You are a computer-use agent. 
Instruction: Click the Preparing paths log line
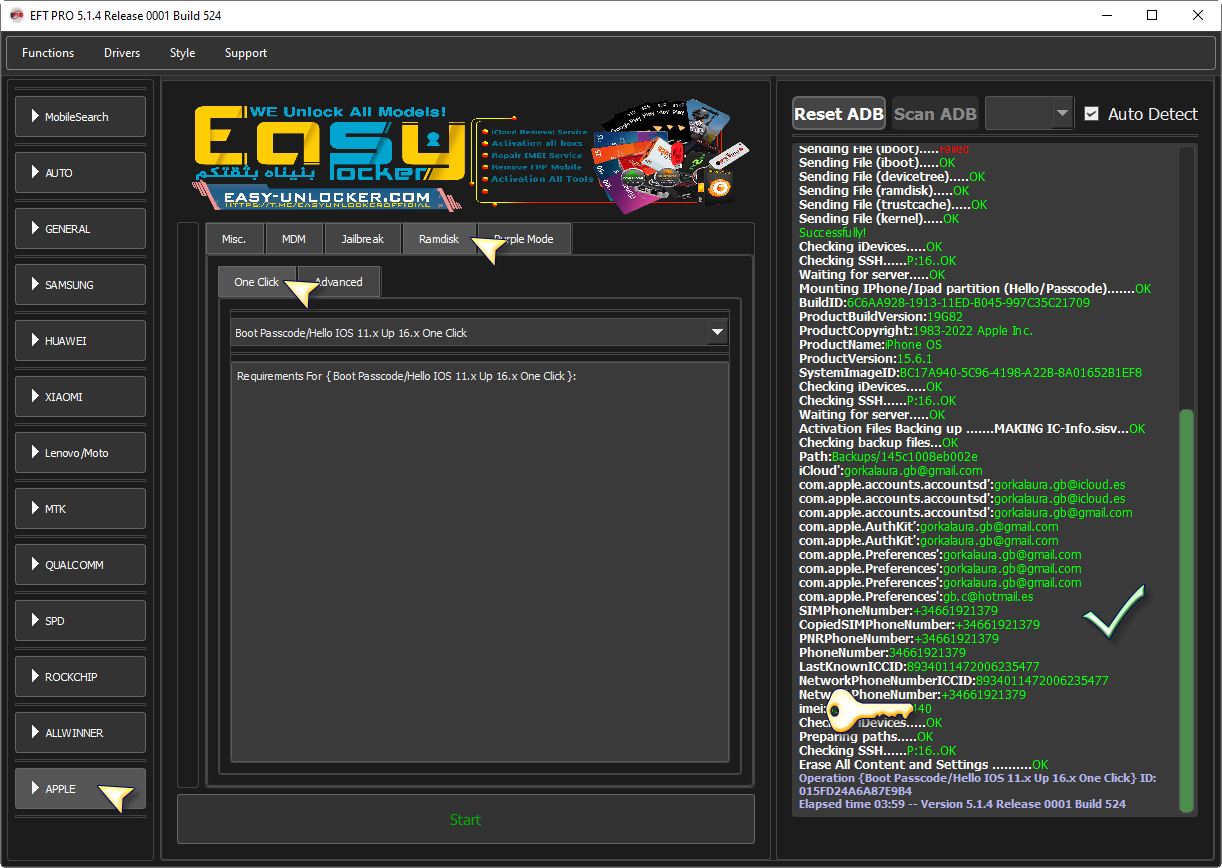pos(866,737)
